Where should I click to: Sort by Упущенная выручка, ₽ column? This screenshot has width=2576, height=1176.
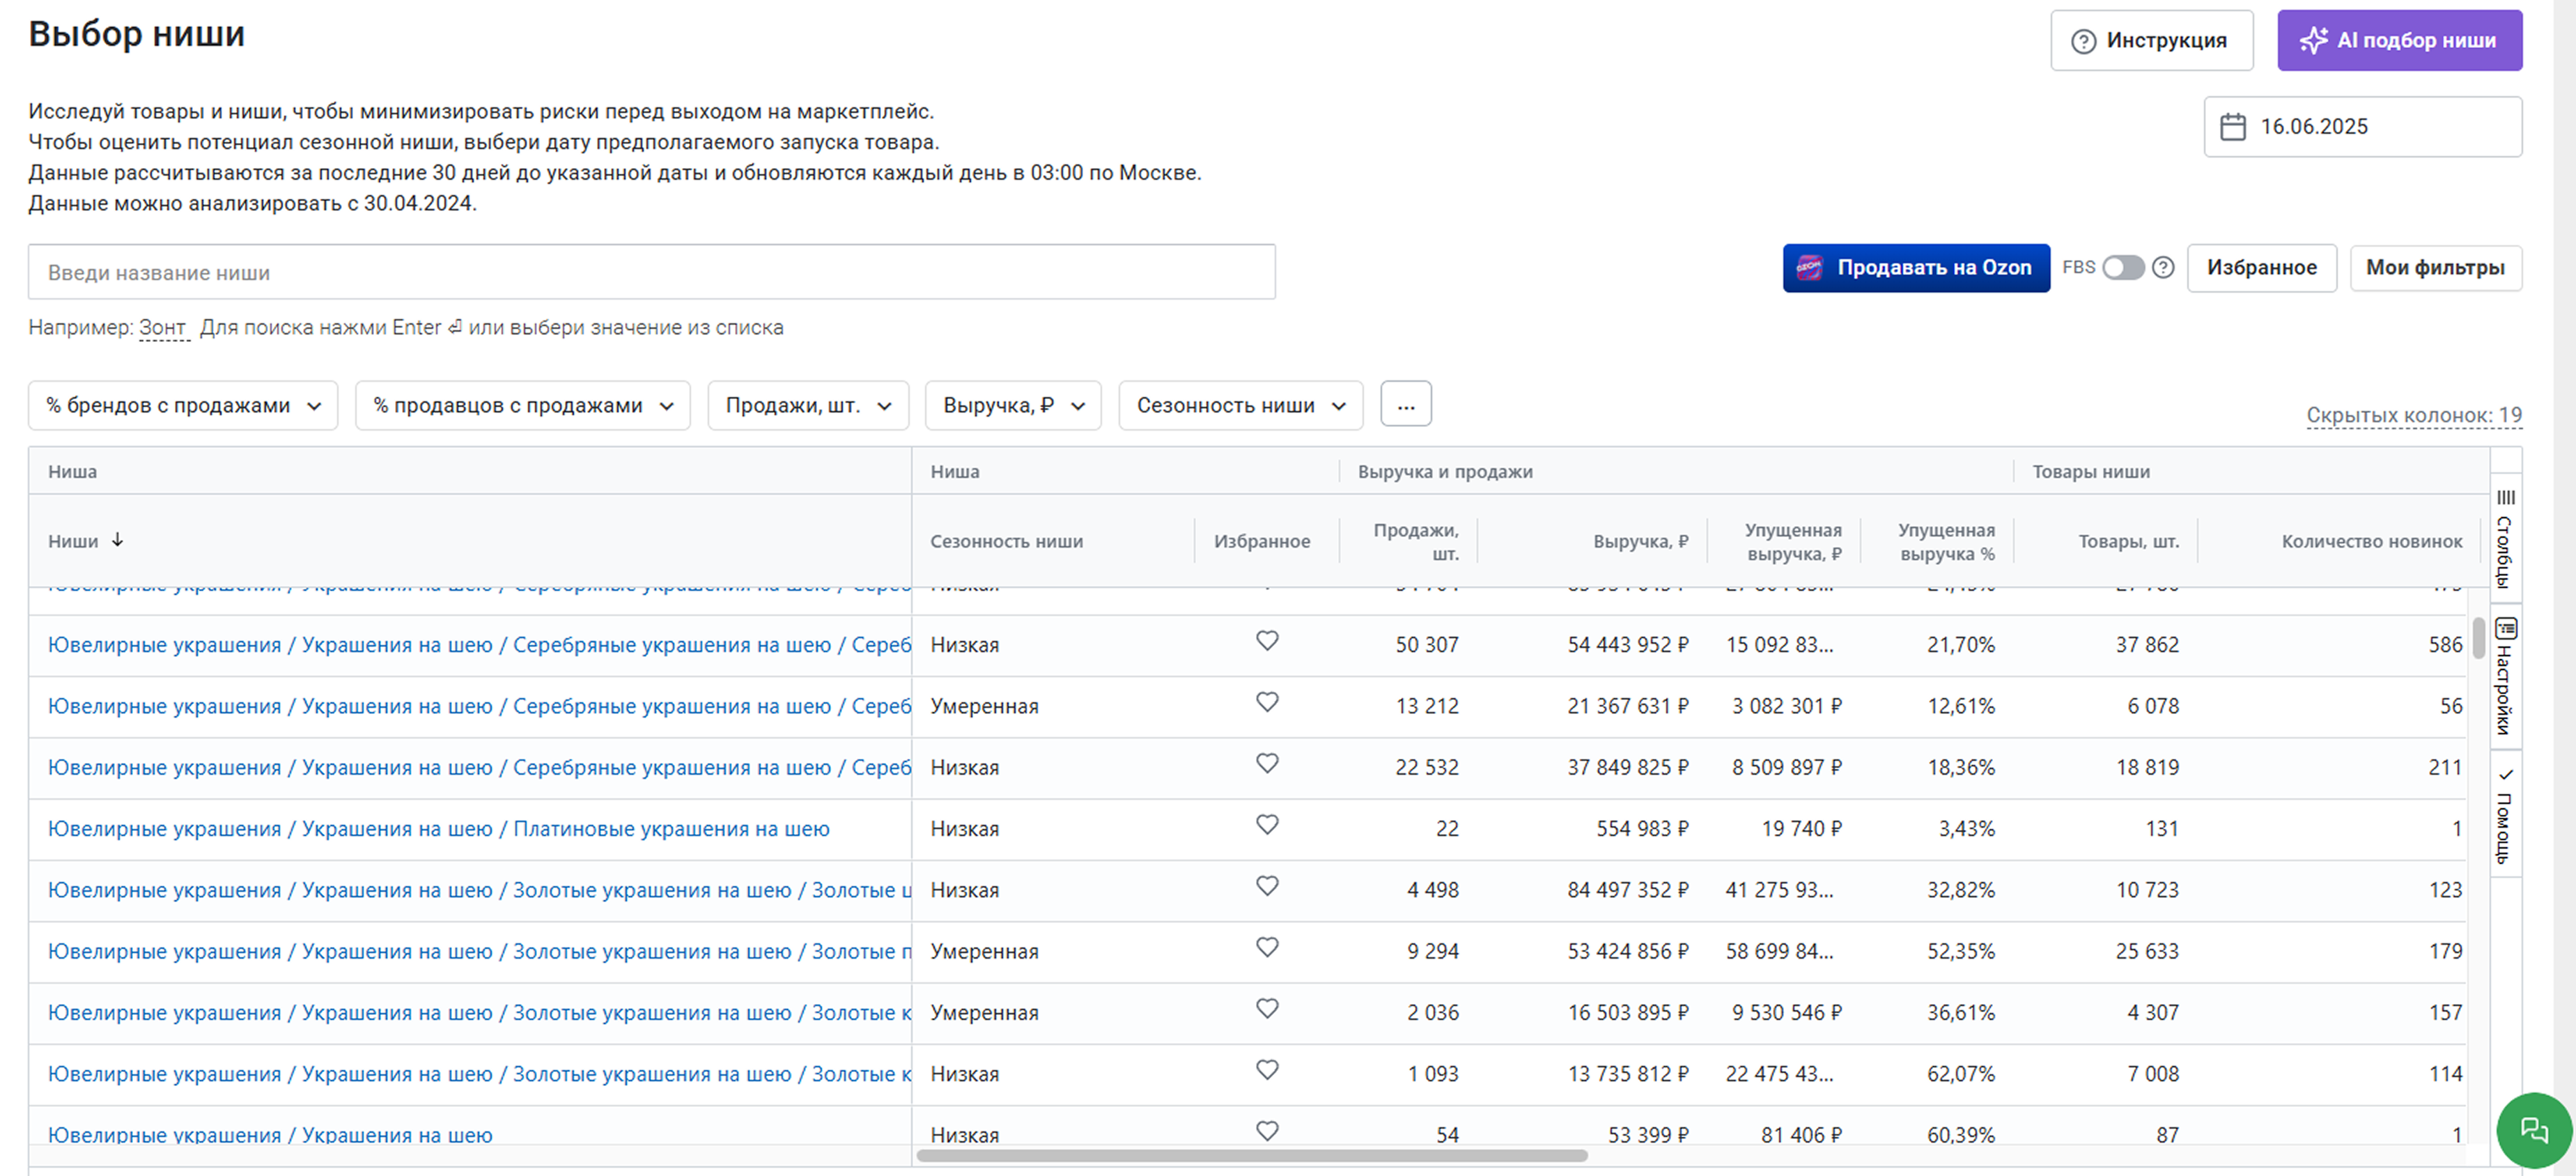(x=1793, y=541)
